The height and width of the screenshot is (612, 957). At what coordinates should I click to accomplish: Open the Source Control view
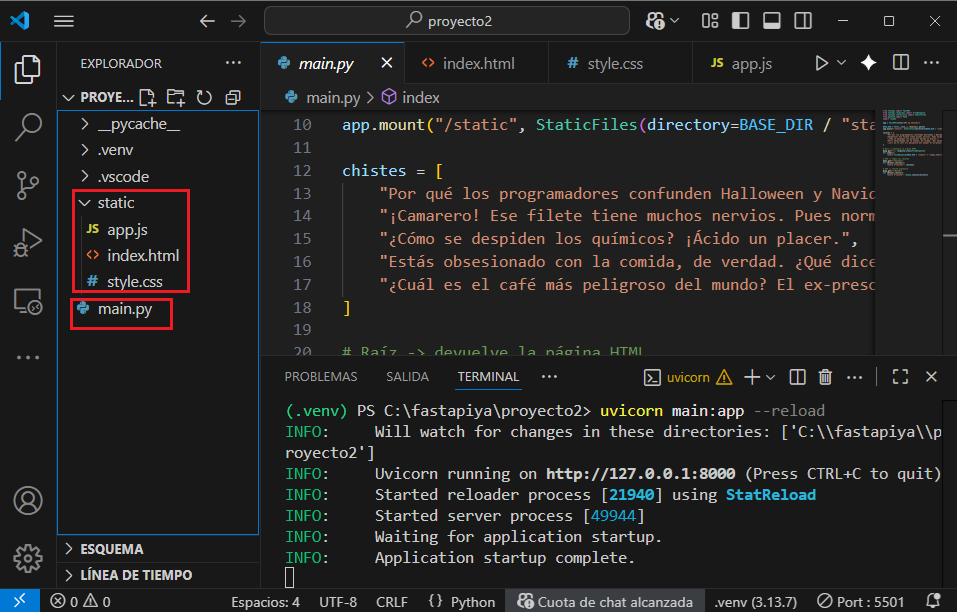pyautogui.click(x=27, y=185)
